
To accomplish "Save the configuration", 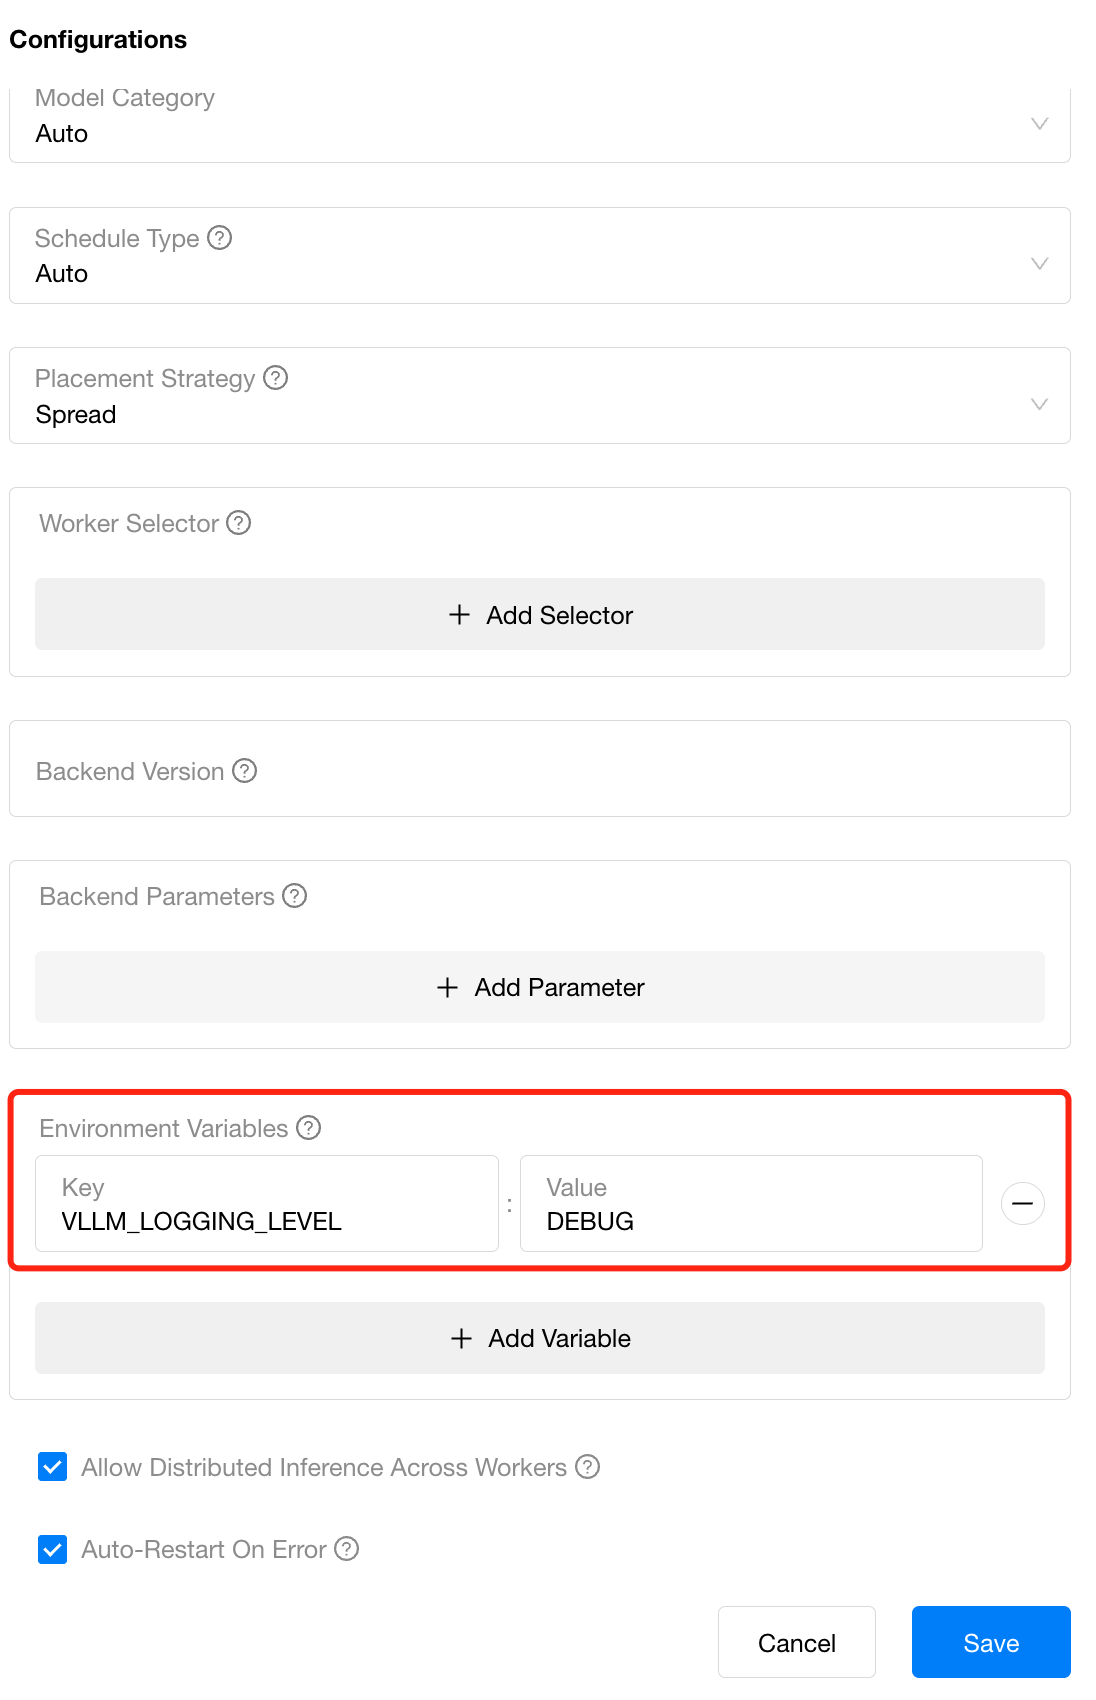I will pyautogui.click(x=991, y=1642).
